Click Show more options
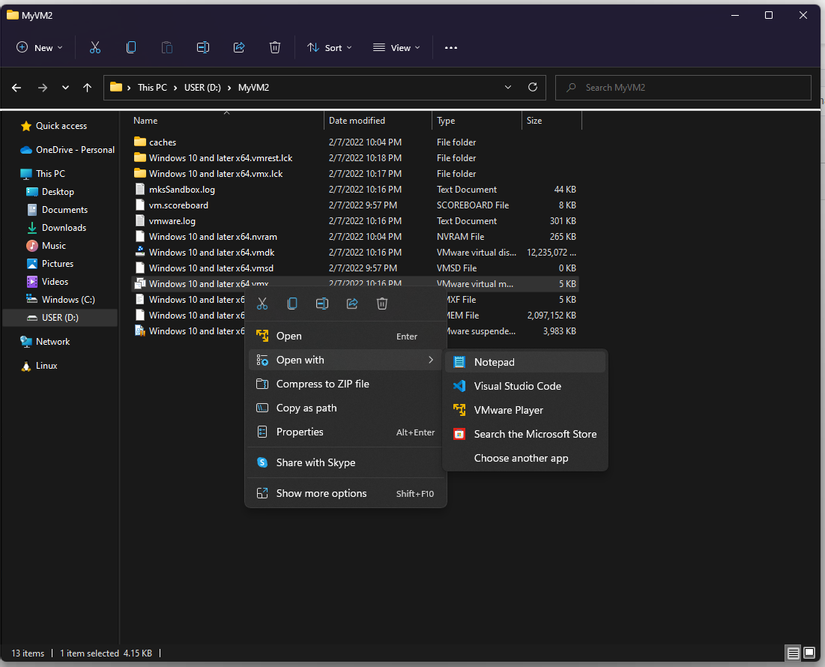The width and height of the screenshot is (825, 667). (321, 493)
